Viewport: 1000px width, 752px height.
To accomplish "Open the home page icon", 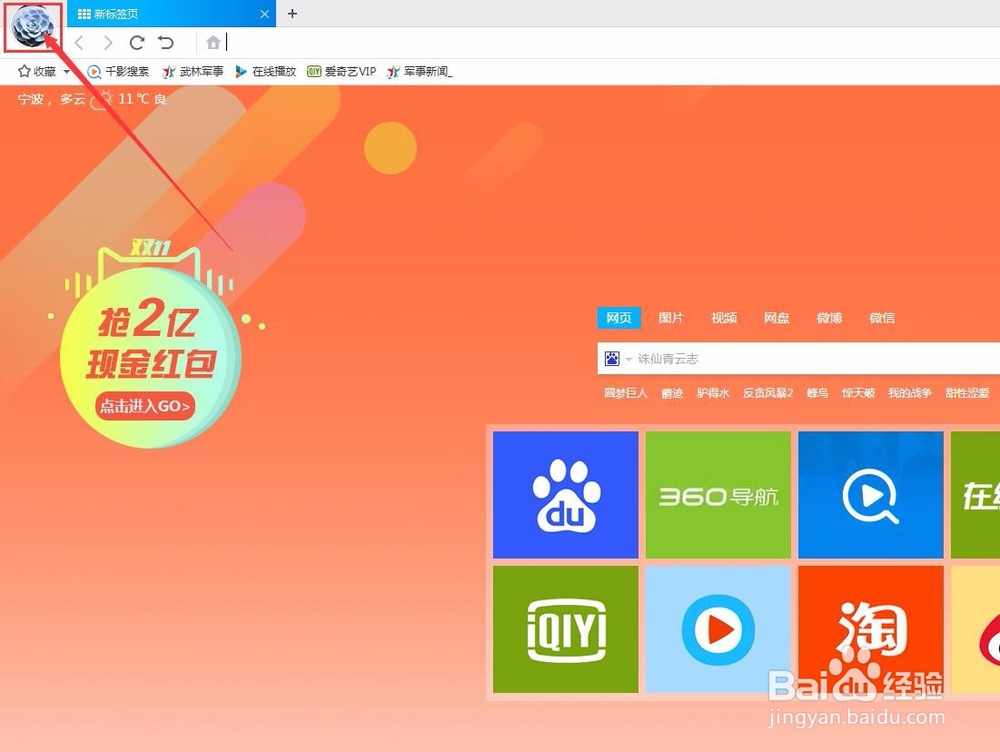I will click(213, 43).
